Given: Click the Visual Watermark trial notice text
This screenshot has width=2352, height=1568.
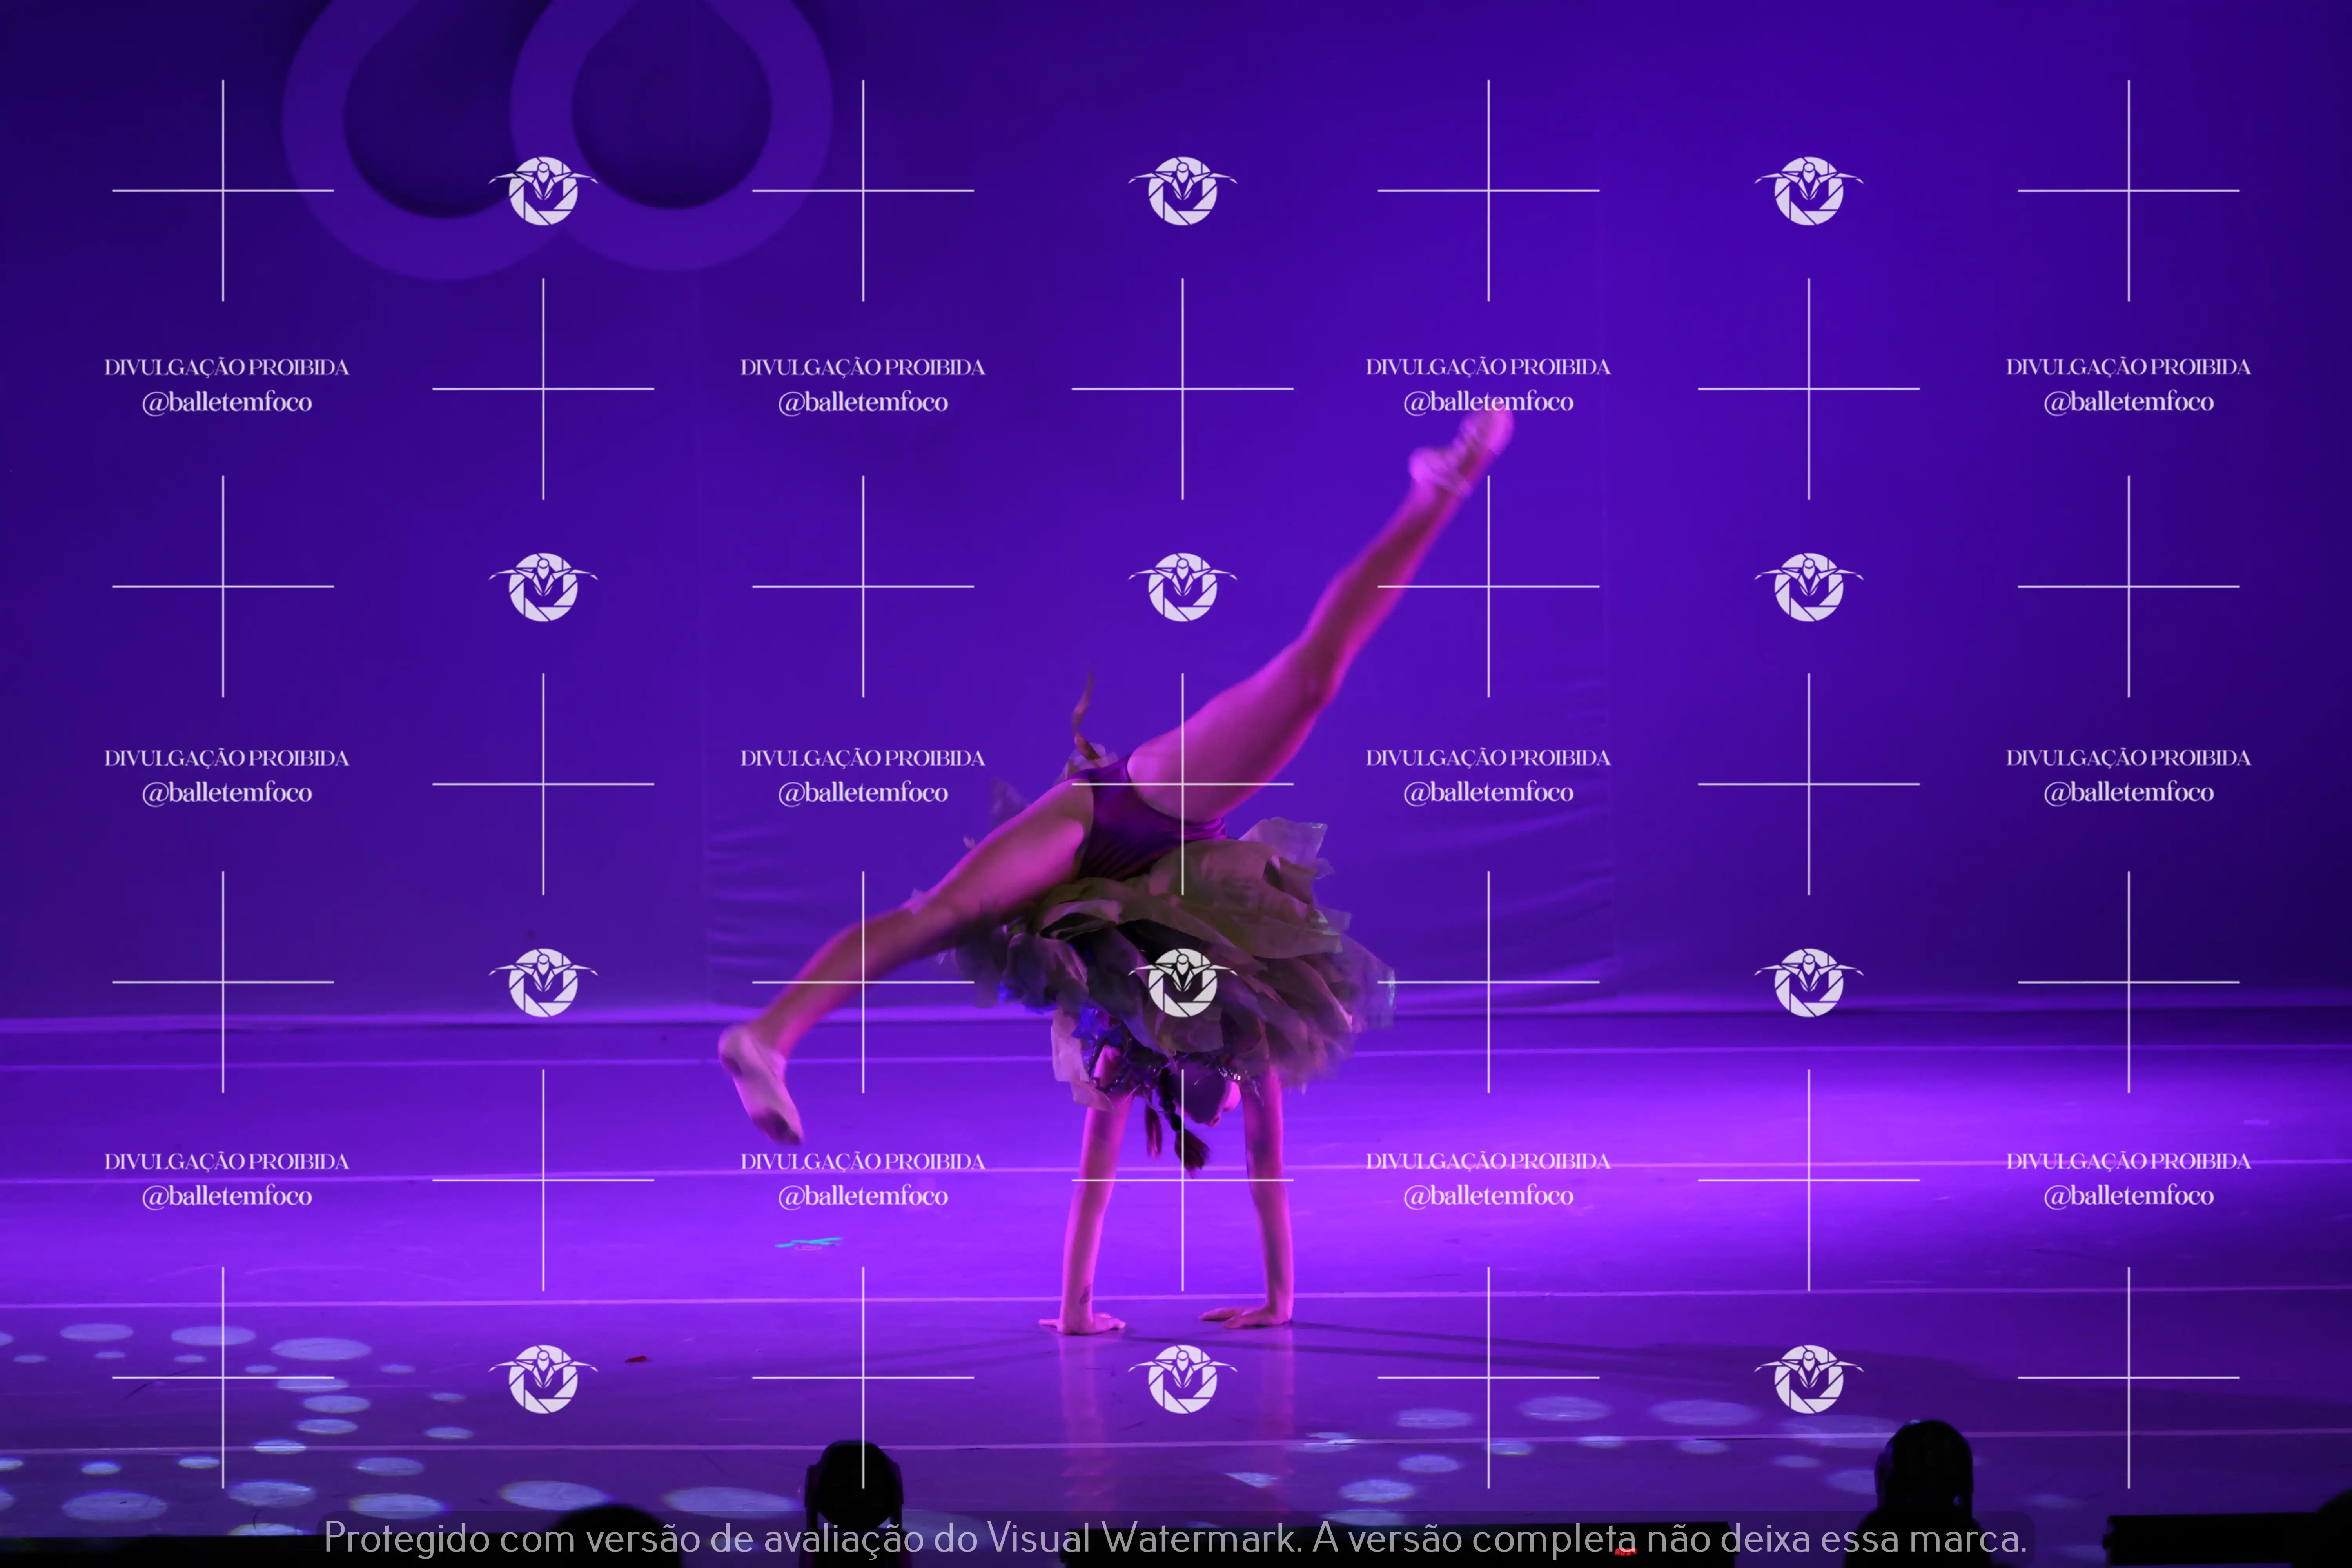Looking at the screenshot, I should click(1175, 1538).
